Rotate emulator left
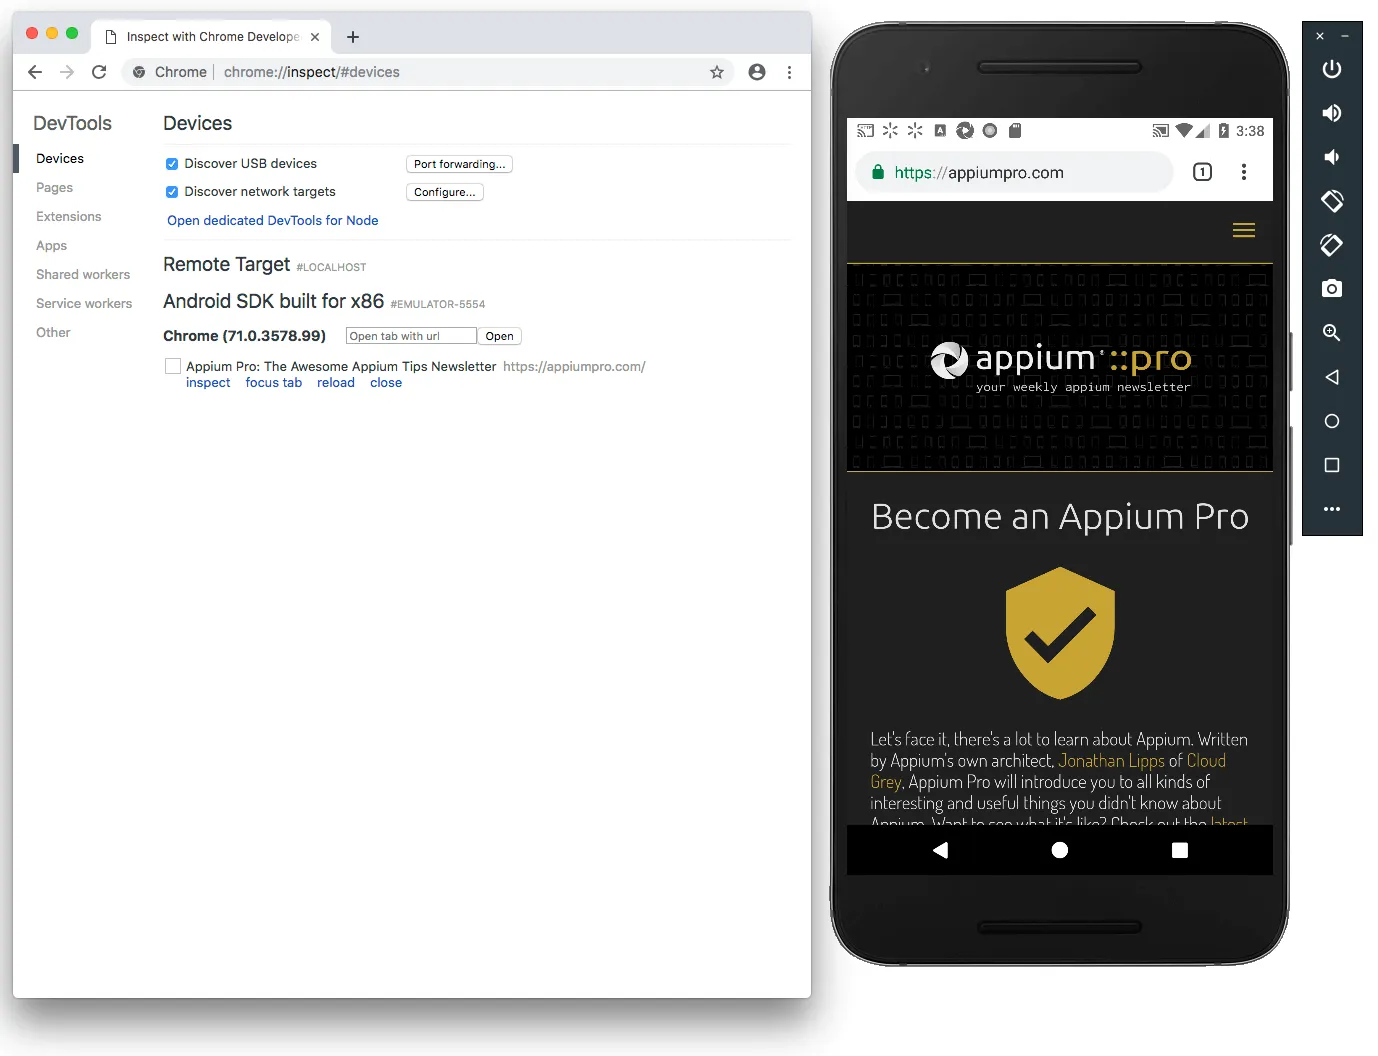 point(1331,201)
